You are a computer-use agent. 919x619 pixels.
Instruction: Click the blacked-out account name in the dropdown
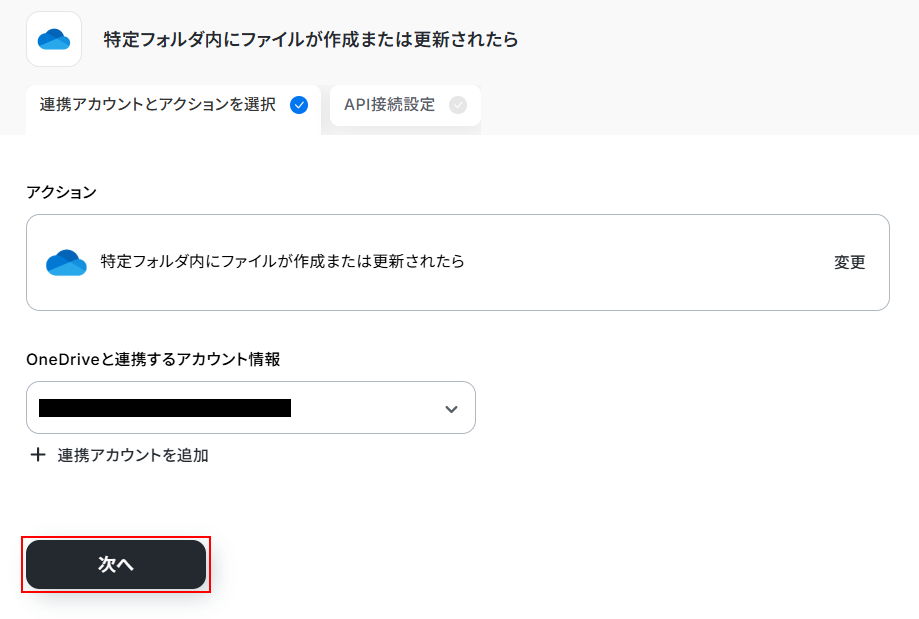click(164, 408)
